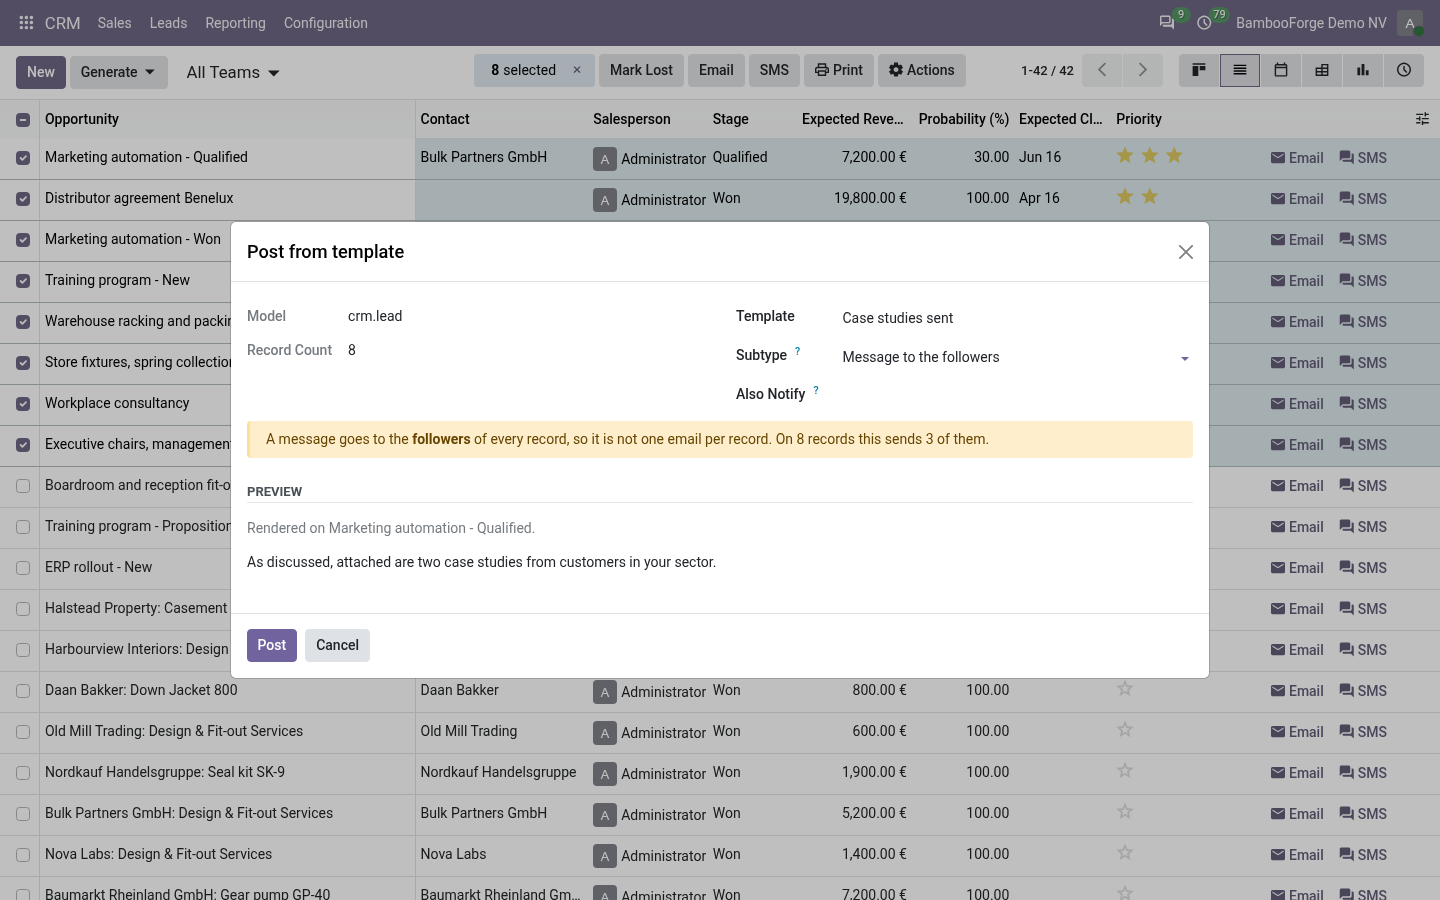
Task: Clear the 8 selected records
Action: pos(577,70)
